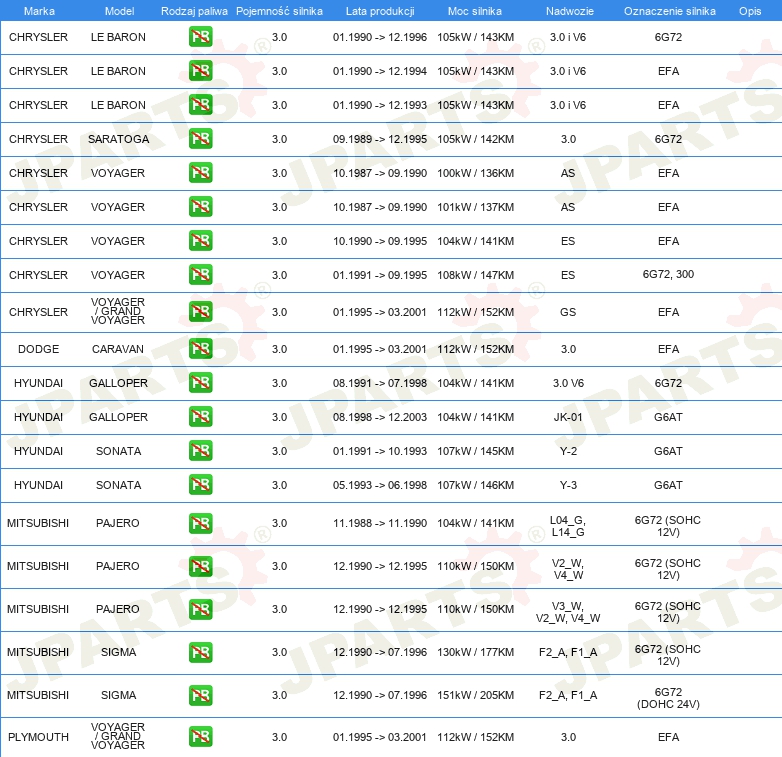
Task: Click fuel icon for Hyundai Sonata Y-2
Action: [200, 451]
